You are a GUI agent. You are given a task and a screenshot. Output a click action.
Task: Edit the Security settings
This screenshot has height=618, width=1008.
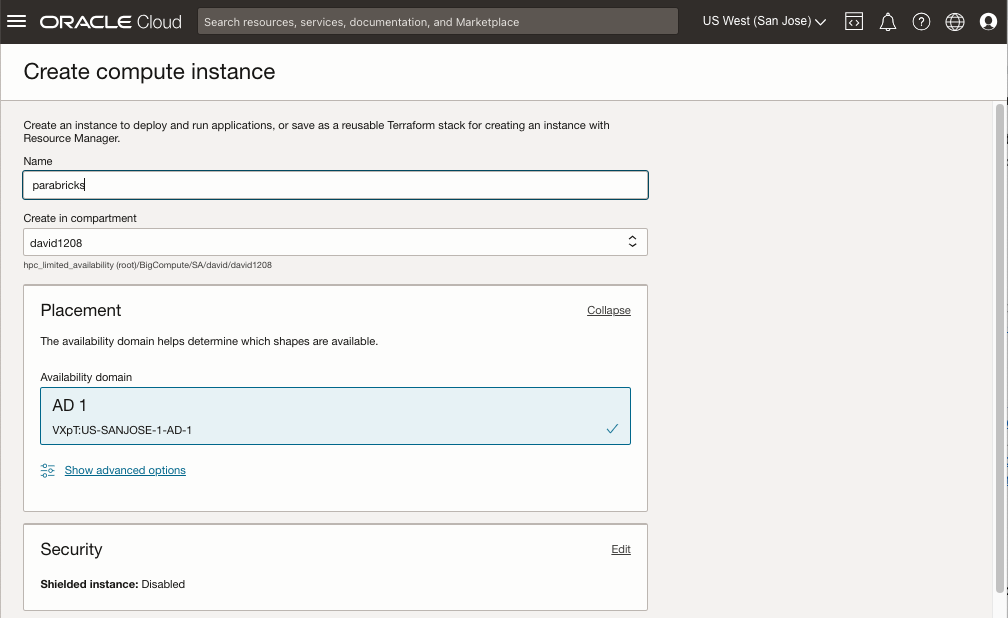(620, 549)
